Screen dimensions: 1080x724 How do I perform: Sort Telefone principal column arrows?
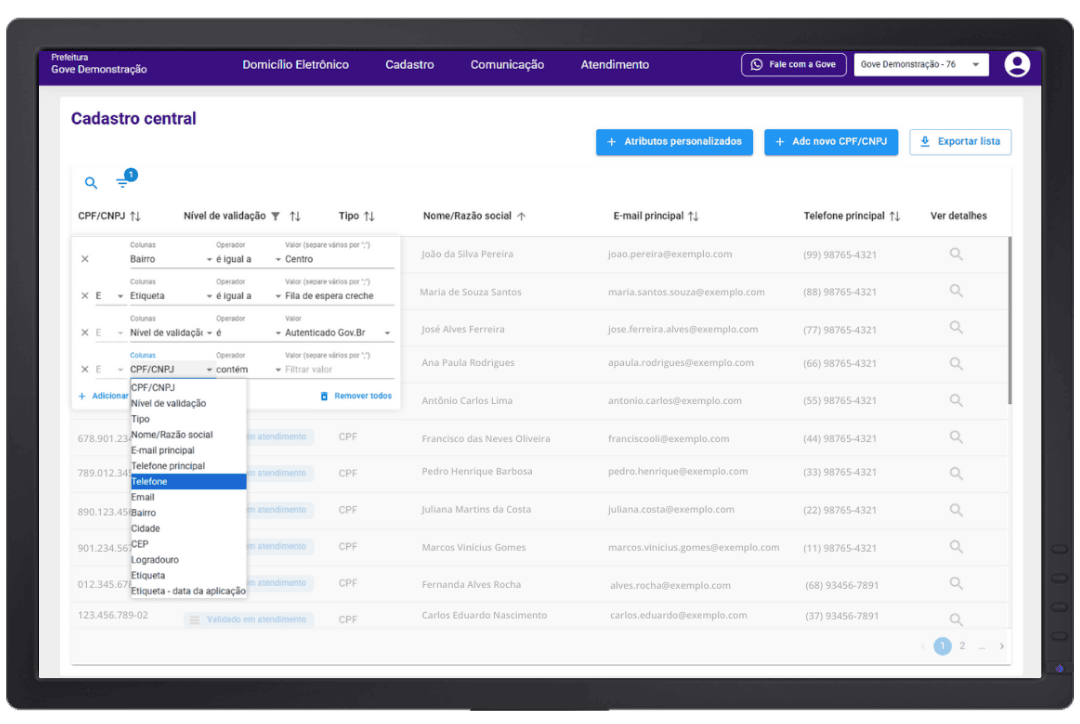(x=895, y=216)
